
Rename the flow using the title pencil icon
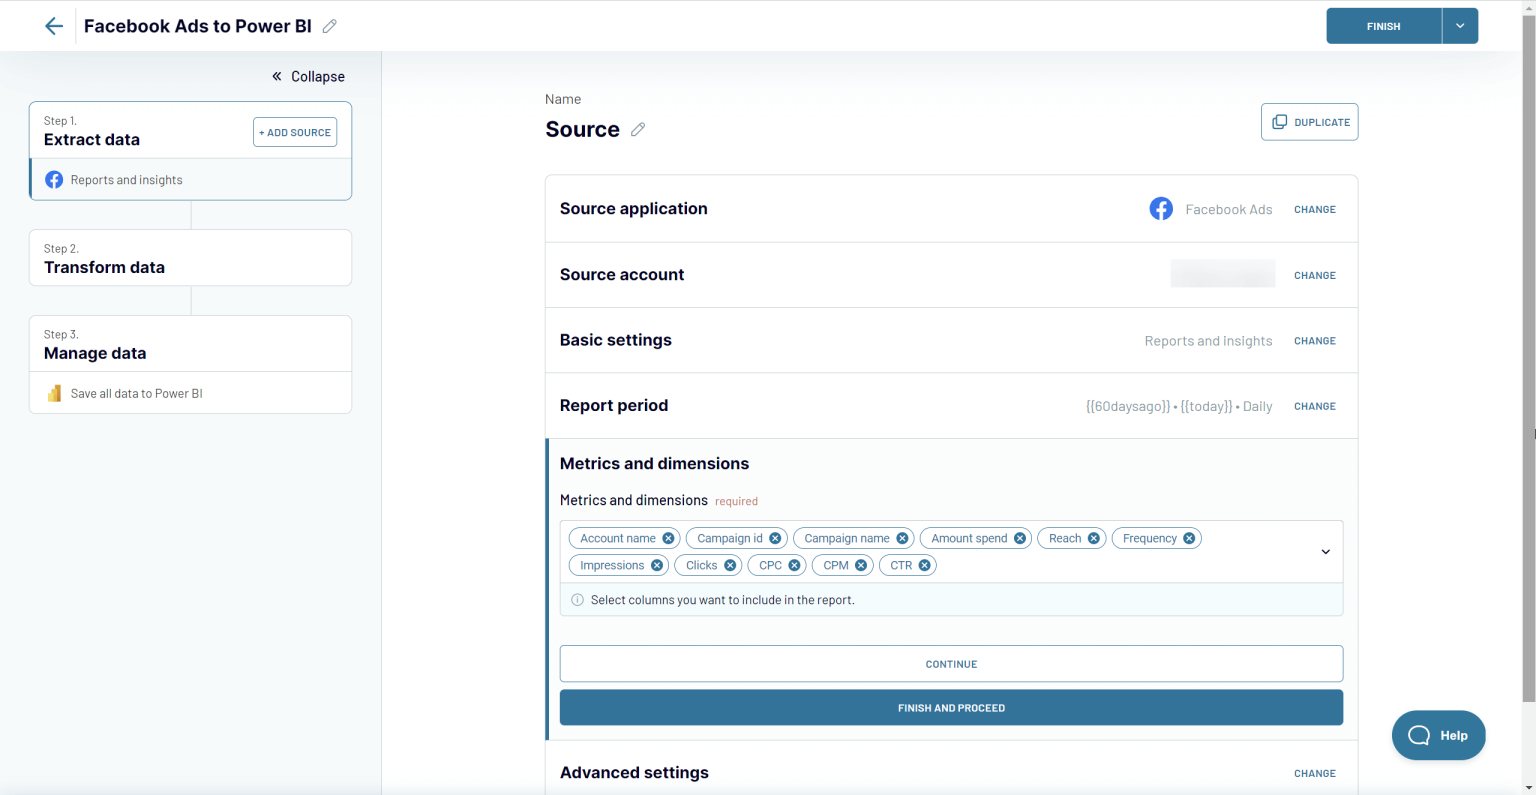pos(330,27)
